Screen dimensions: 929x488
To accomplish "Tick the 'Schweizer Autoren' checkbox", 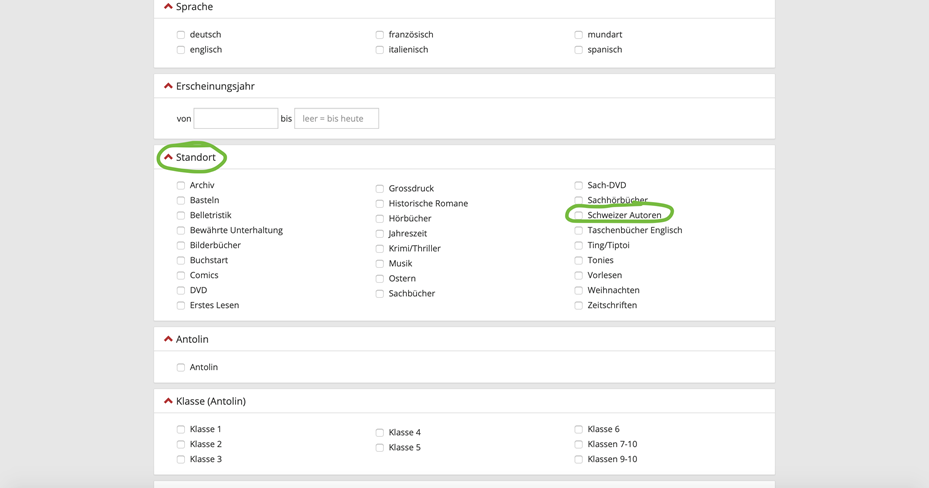I will click(579, 215).
